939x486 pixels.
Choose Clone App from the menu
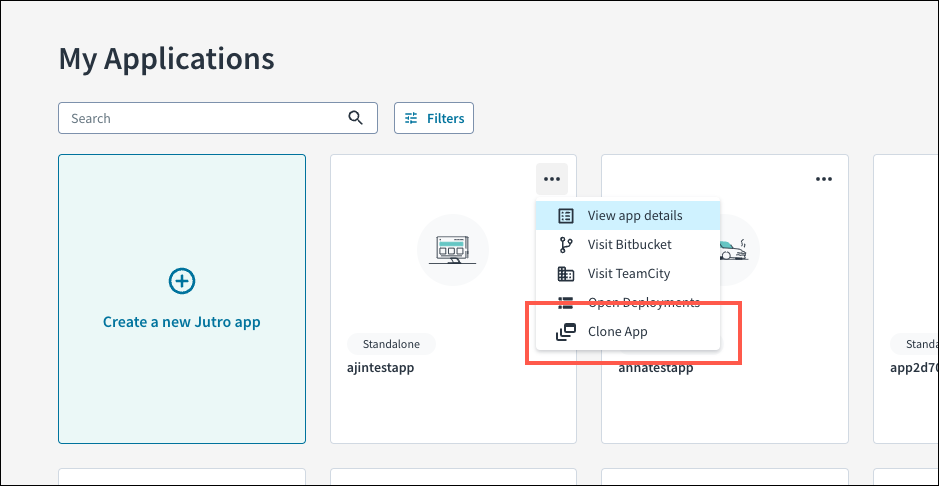(x=628, y=331)
